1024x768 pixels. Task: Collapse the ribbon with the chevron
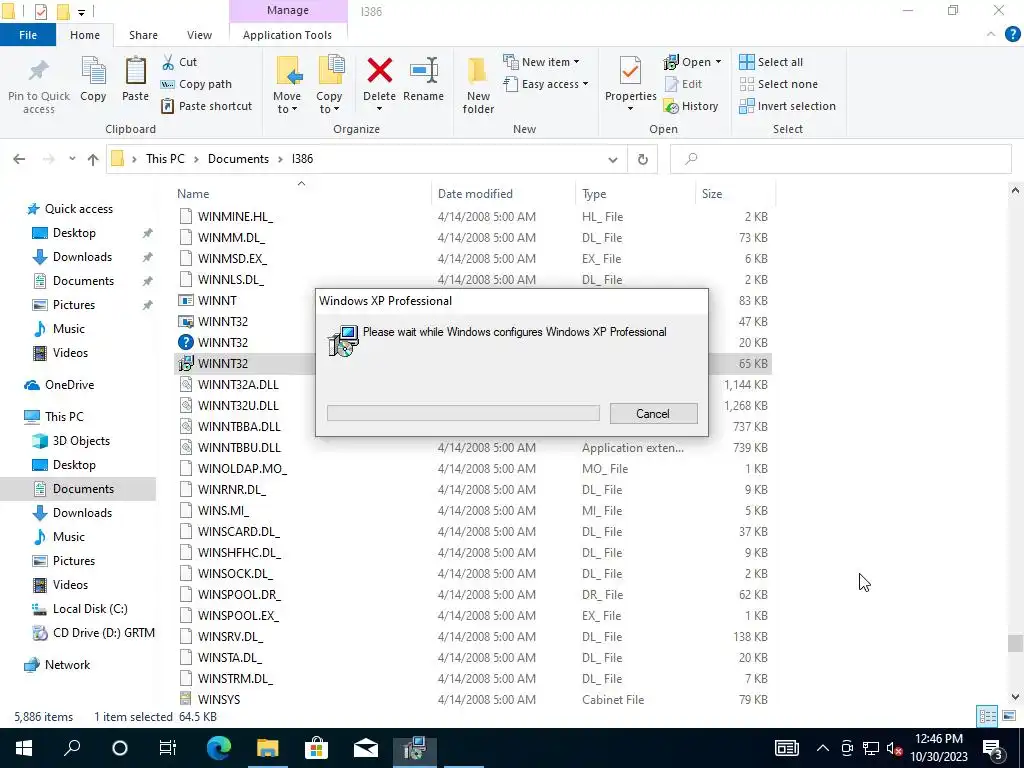[991, 34]
